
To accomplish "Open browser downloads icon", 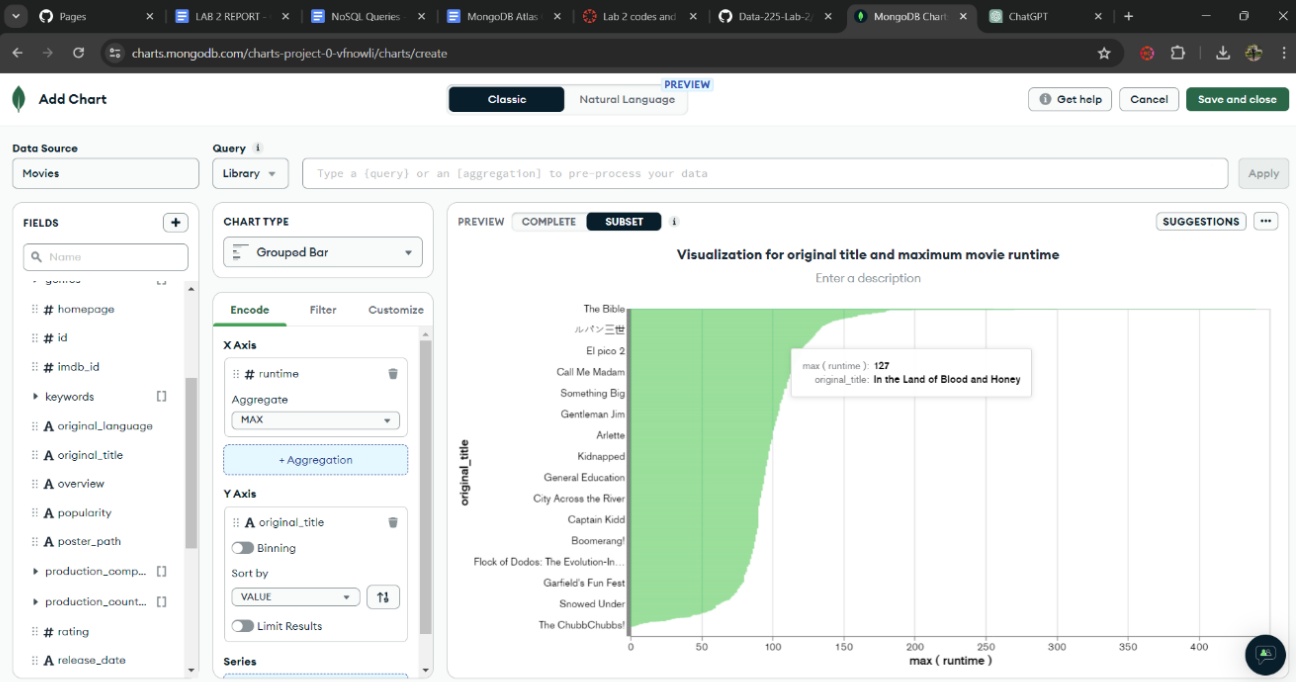I will click(x=1223, y=53).
